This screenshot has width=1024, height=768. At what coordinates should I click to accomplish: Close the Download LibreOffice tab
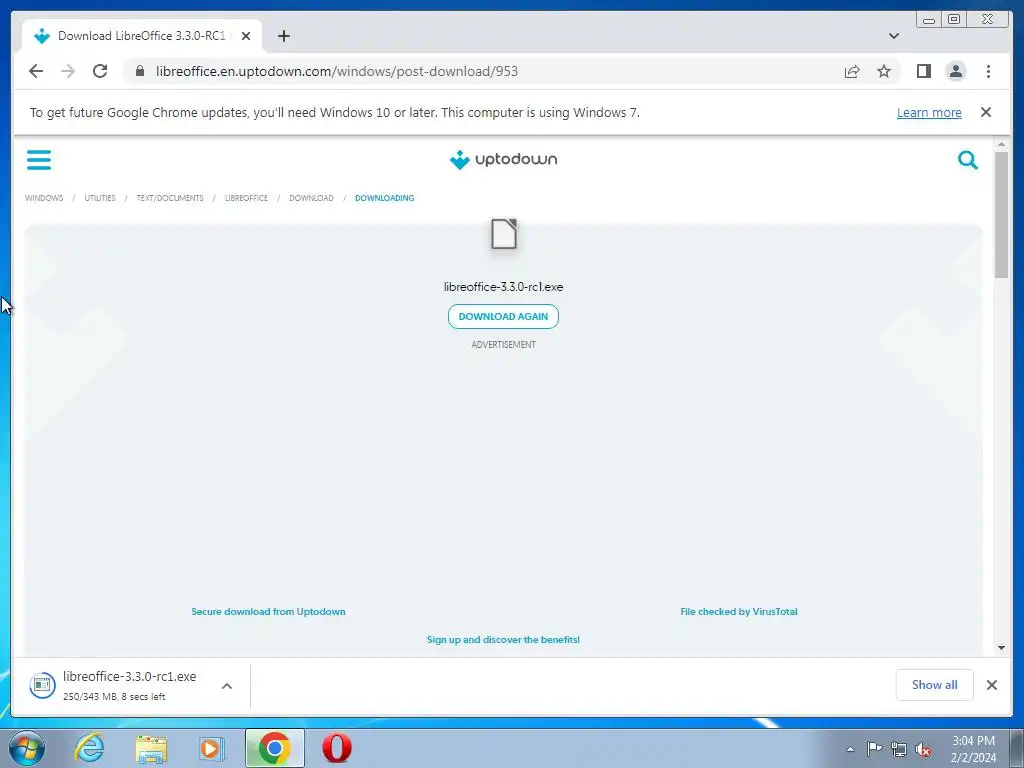246,36
